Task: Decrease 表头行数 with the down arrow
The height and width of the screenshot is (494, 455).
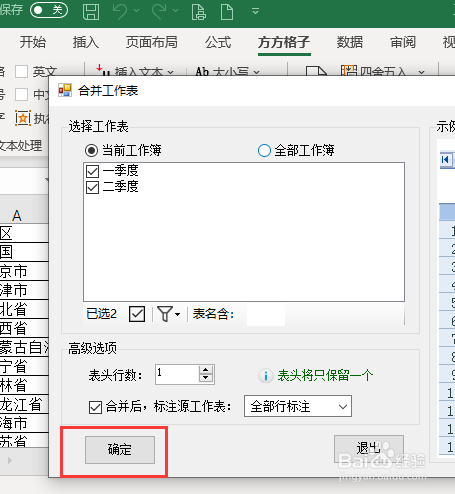Action: pos(206,378)
